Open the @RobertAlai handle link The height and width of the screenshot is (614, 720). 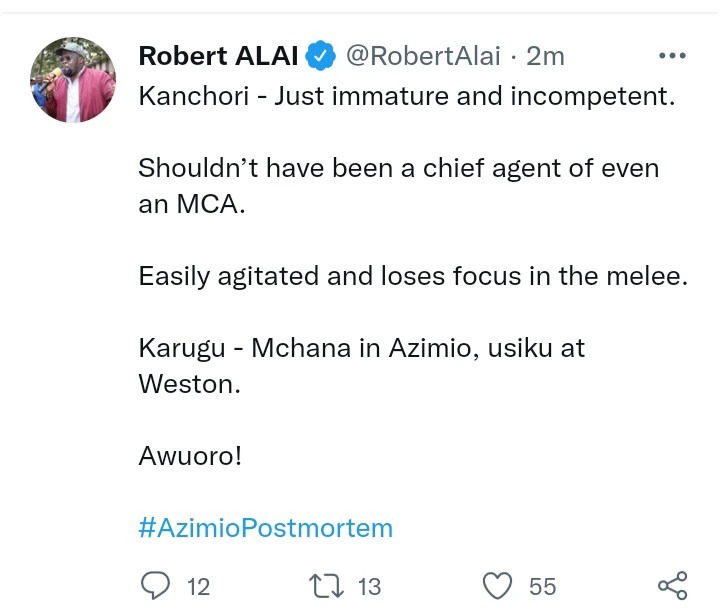[x=422, y=57]
